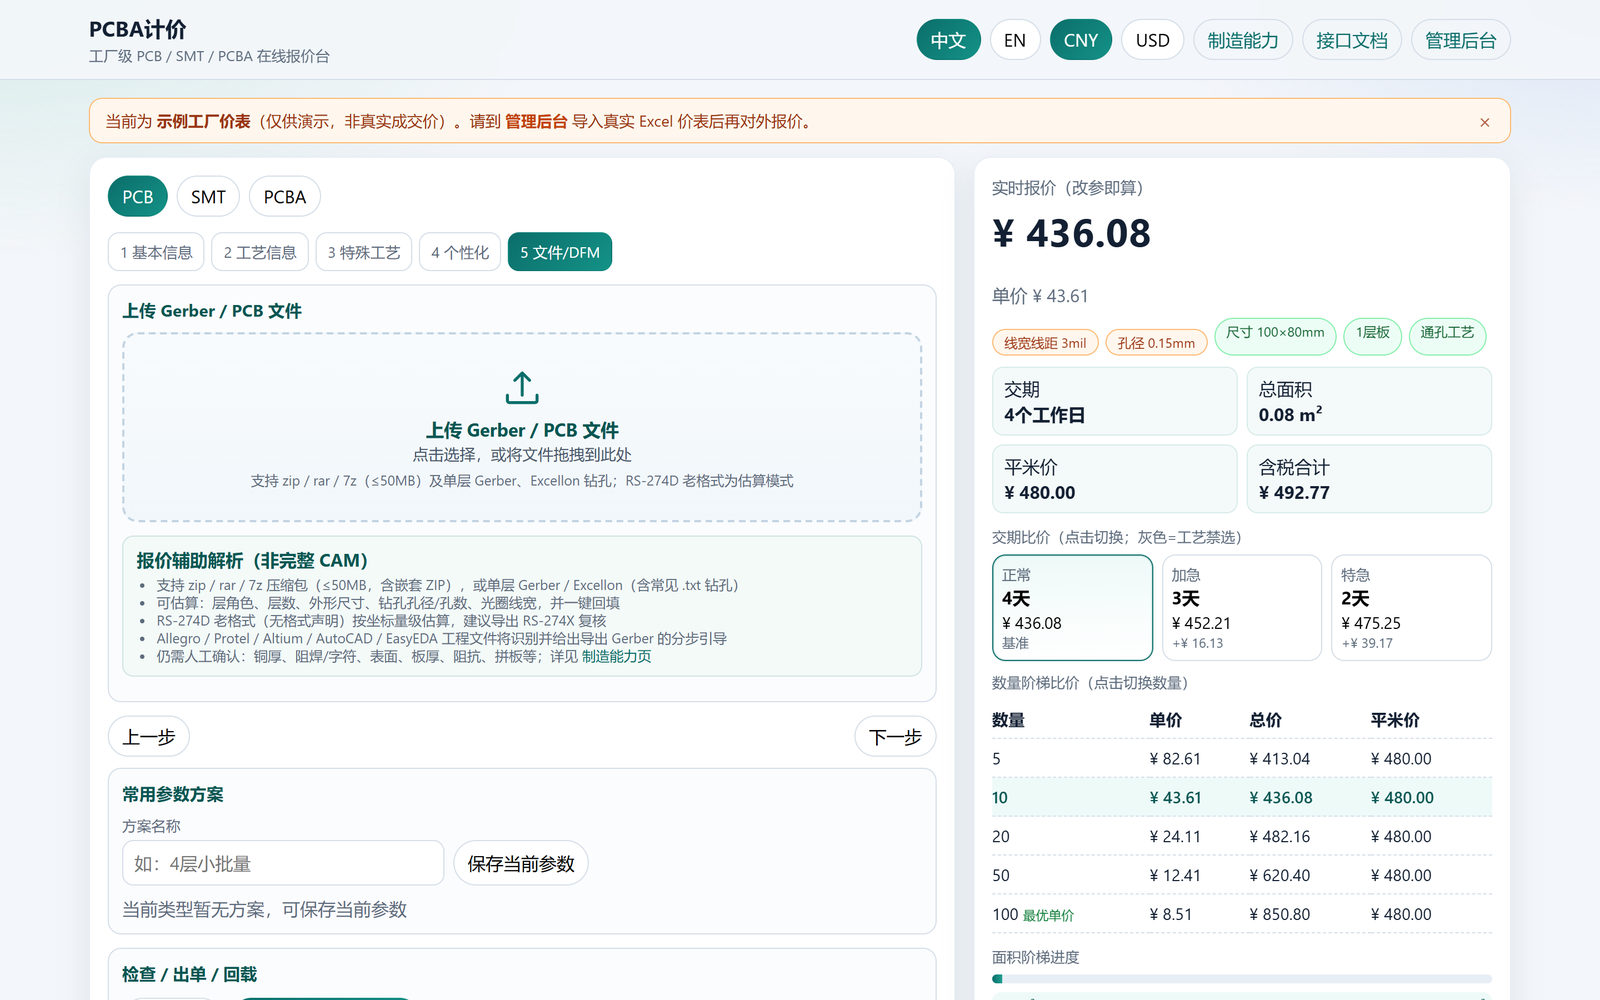Go to step 4 个性化
Image resolution: width=1600 pixels, height=1000 pixels.
[460, 252]
